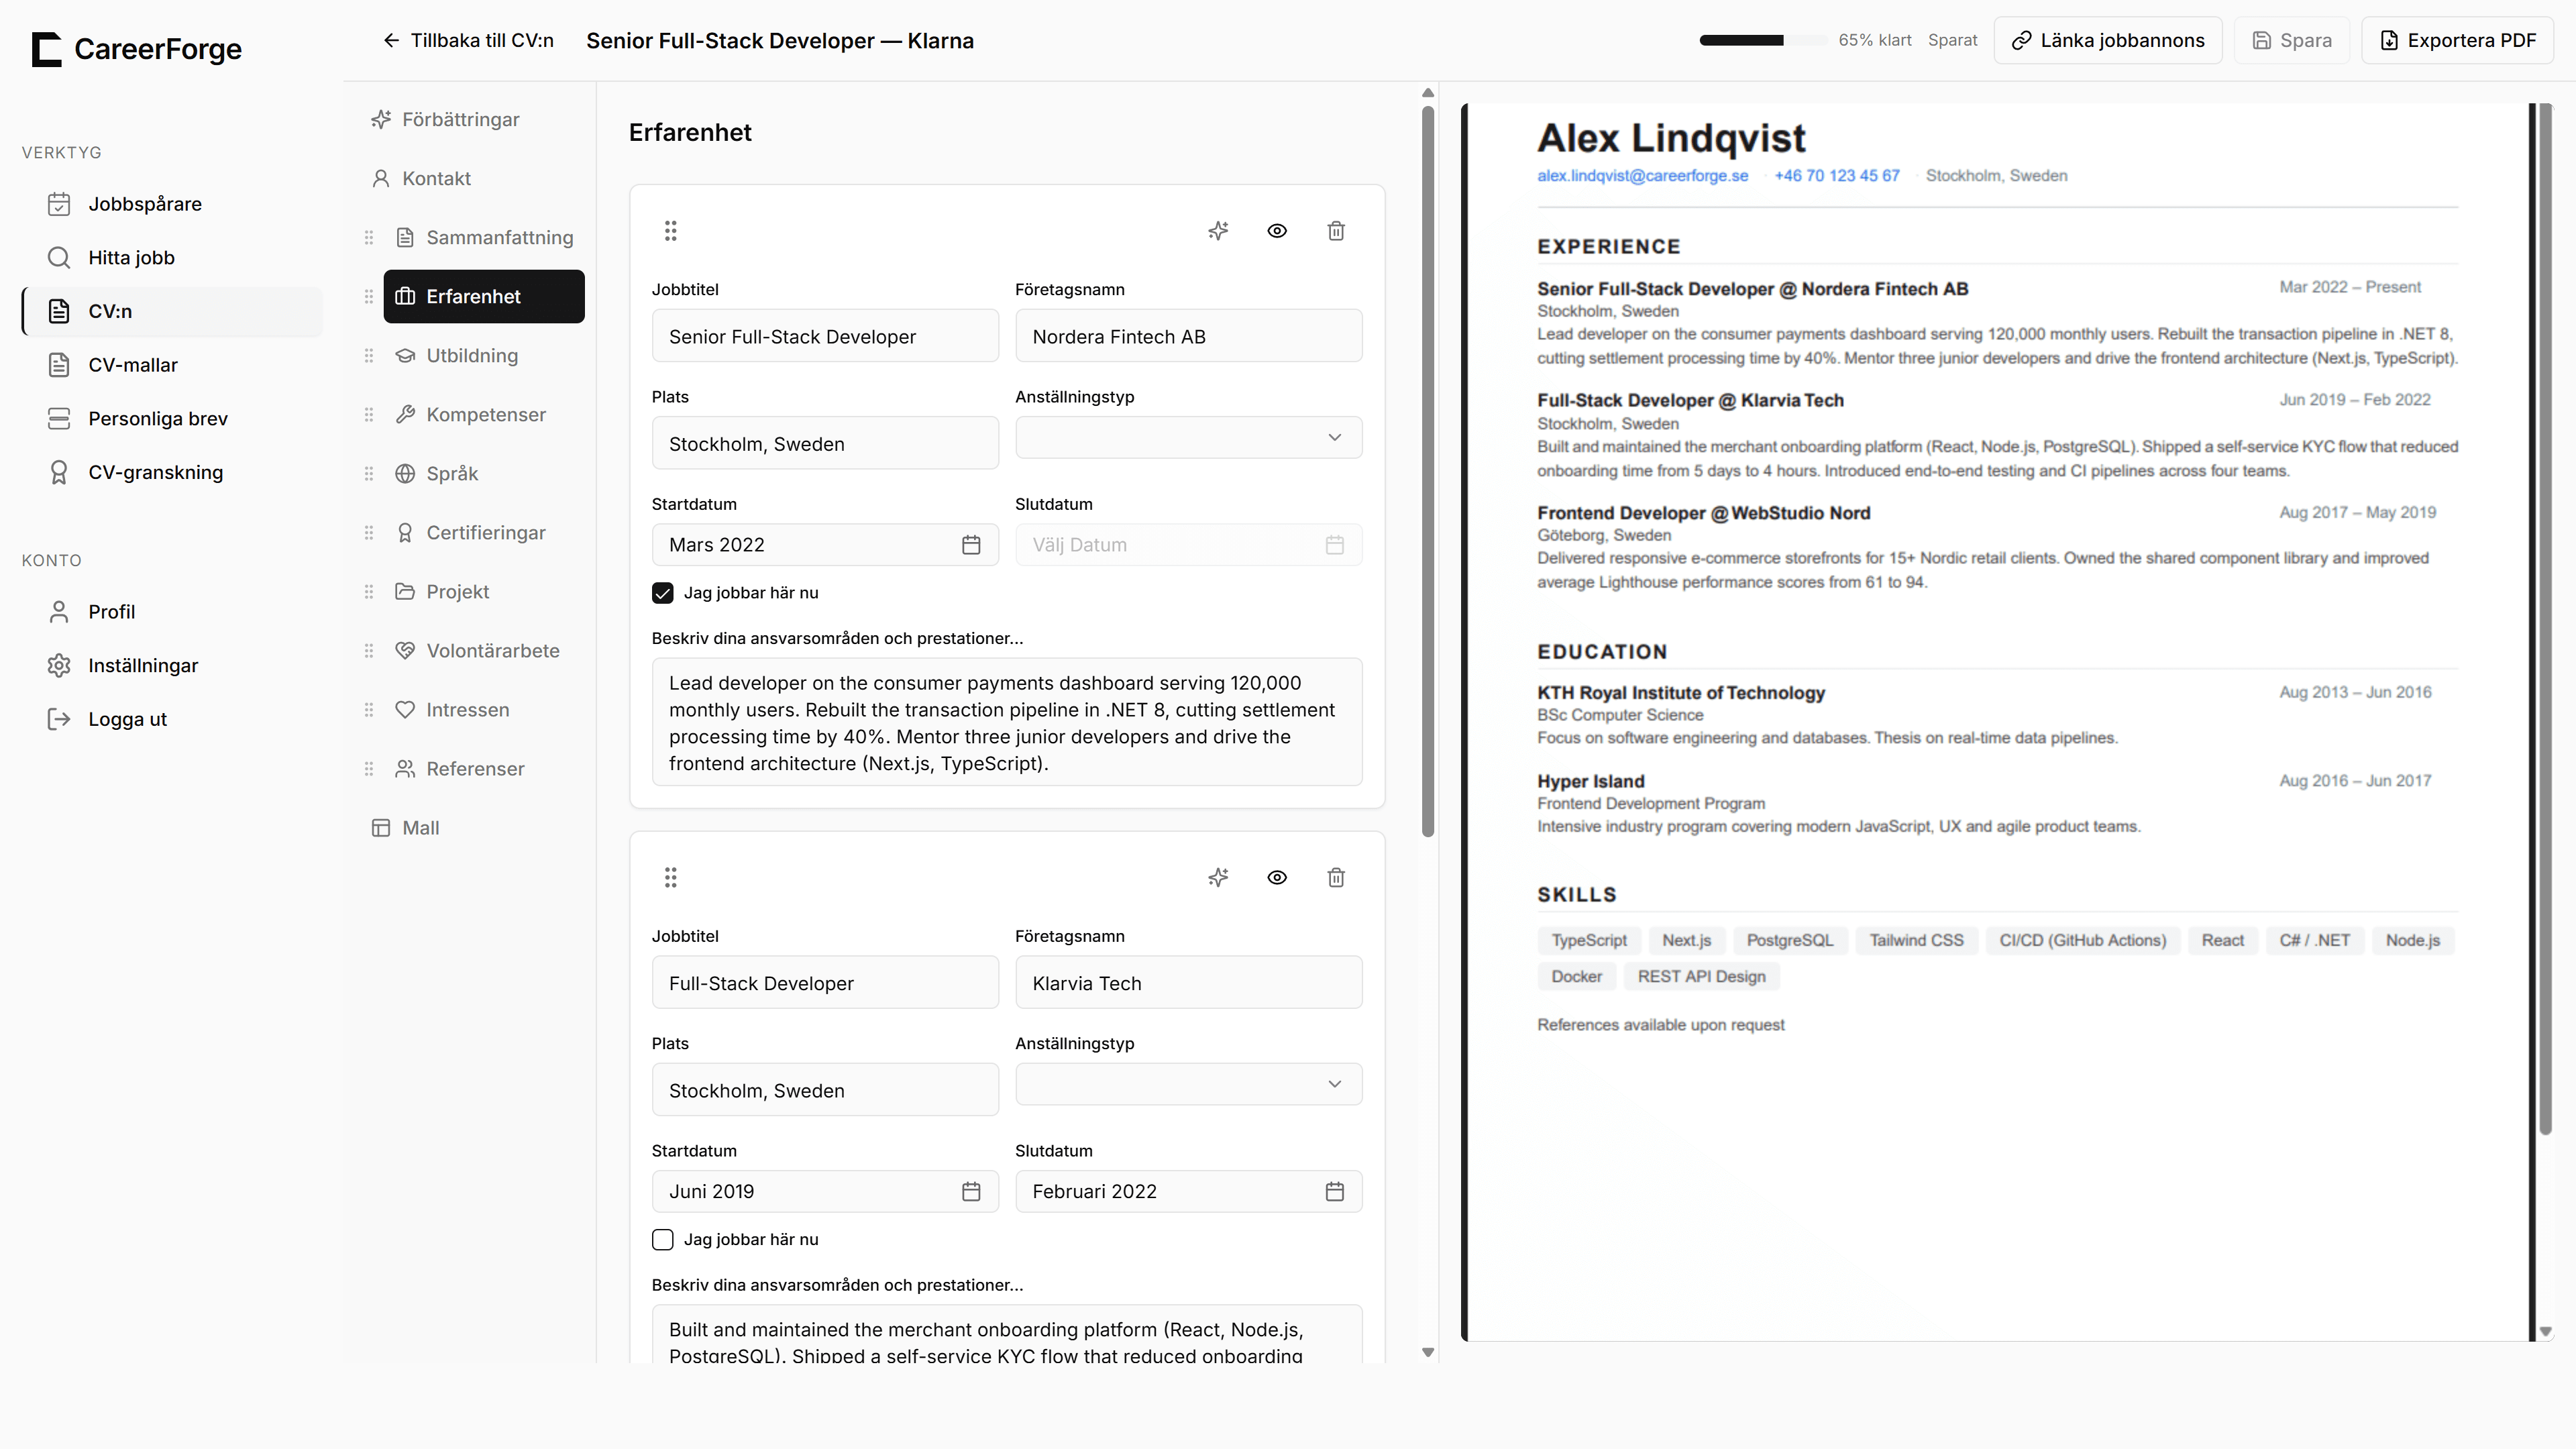Delete the Klarvia Tech experience entry

tap(1336, 877)
